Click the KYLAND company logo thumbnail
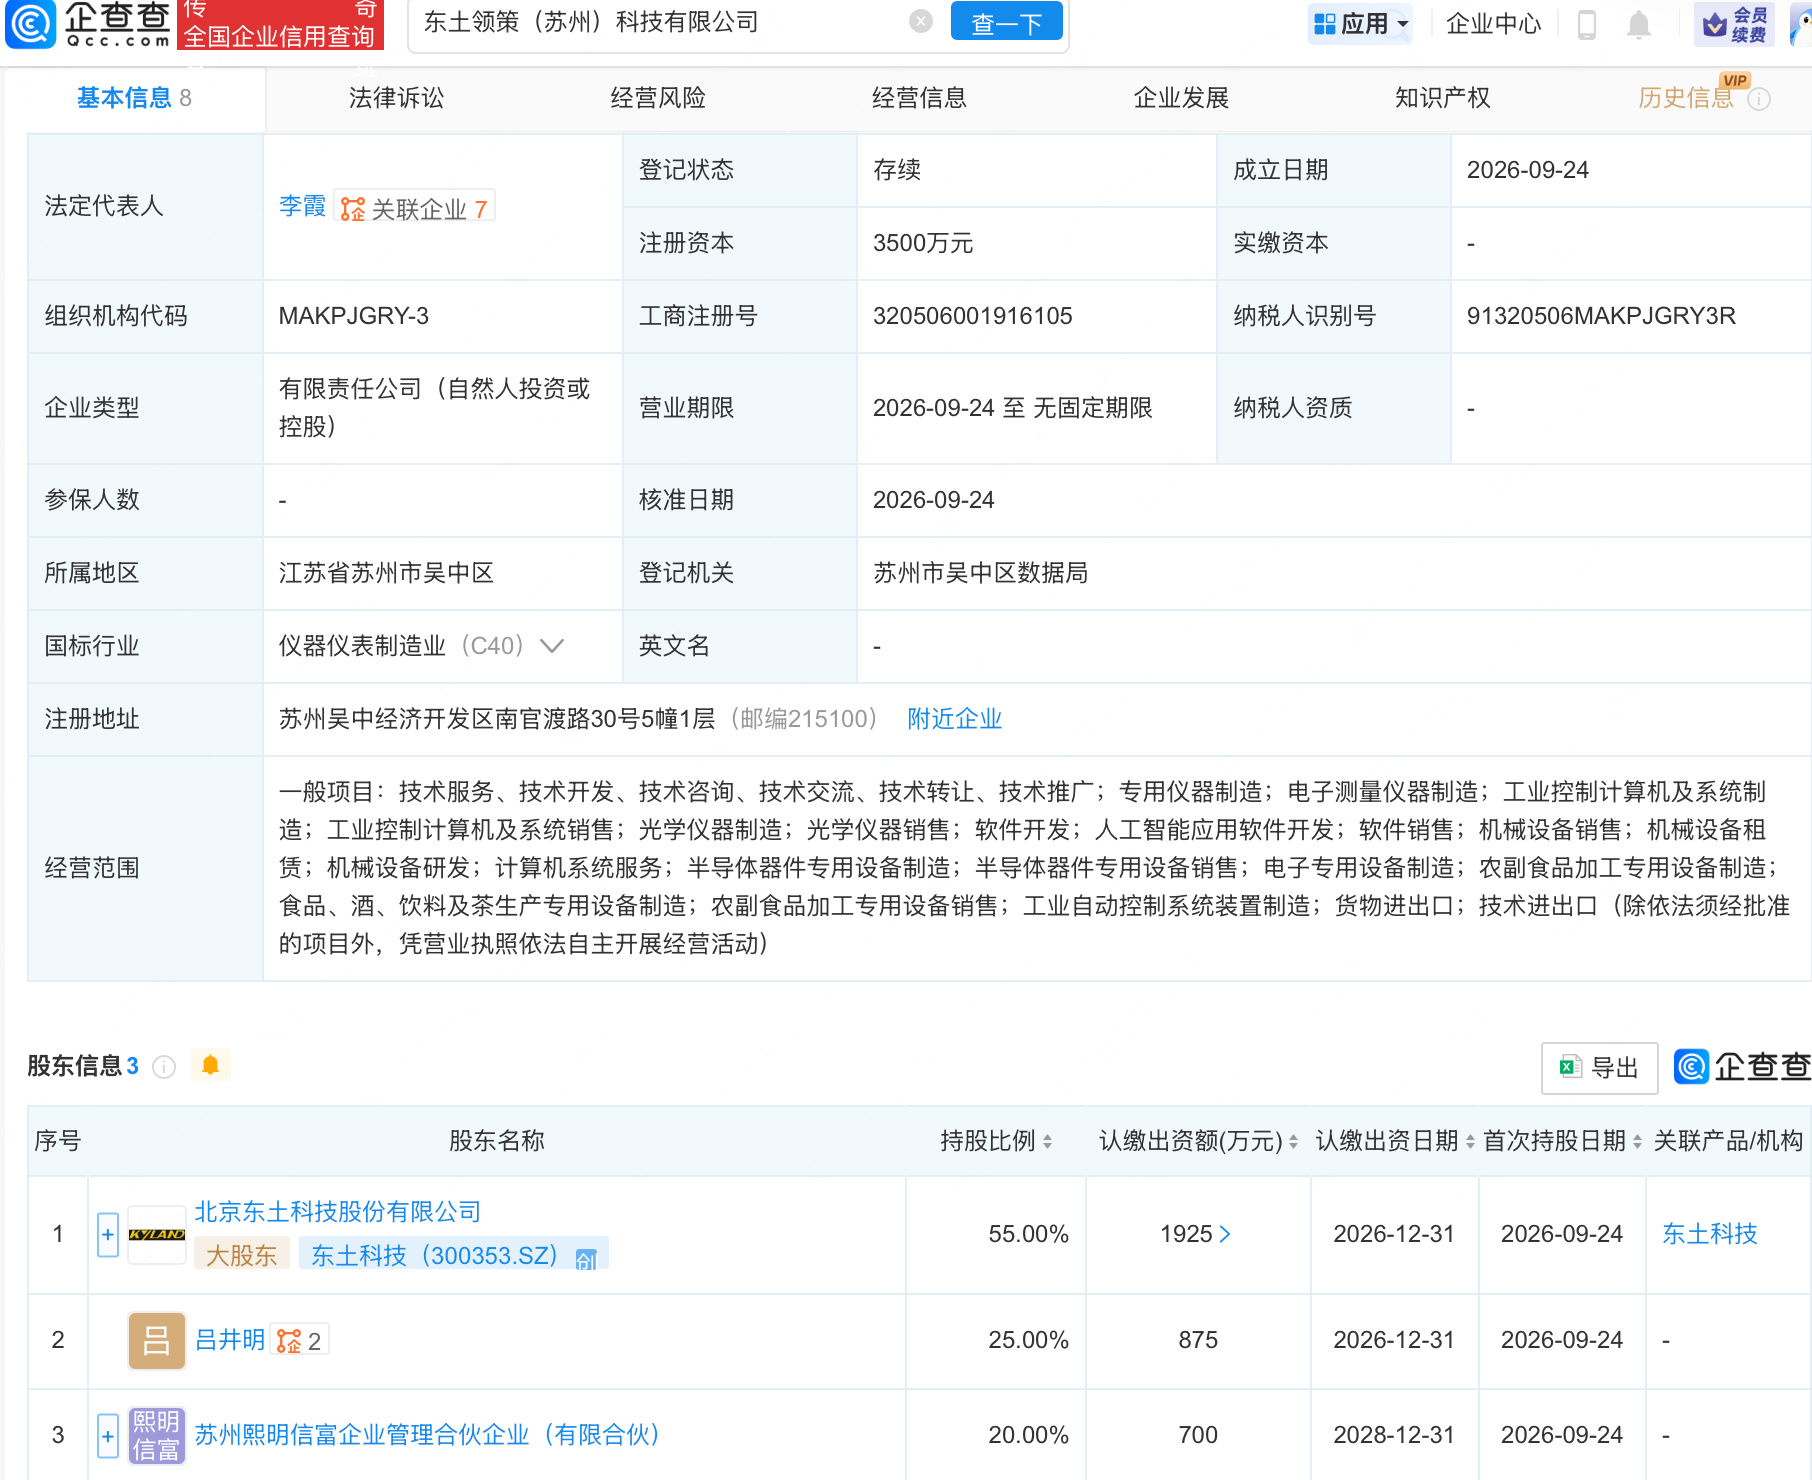Viewport: 1812px width, 1480px height. click(x=157, y=1235)
